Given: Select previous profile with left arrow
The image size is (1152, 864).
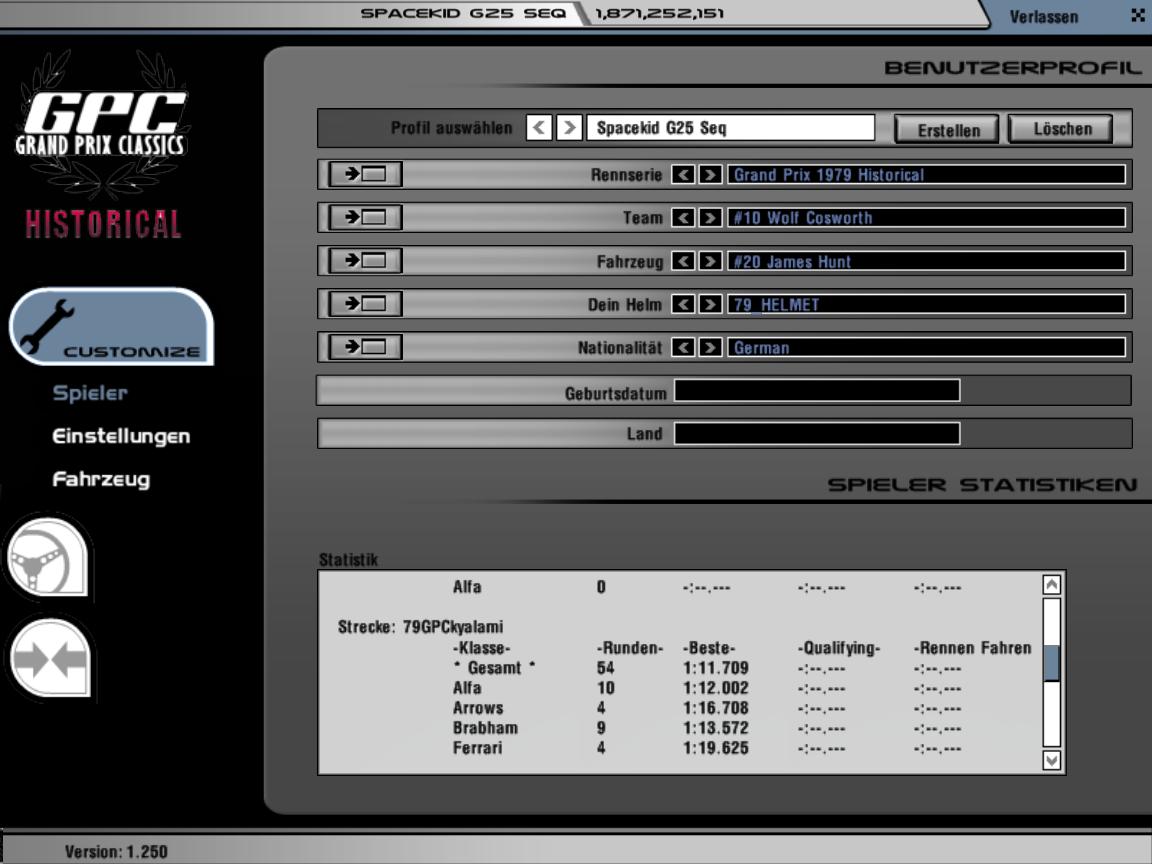Looking at the screenshot, I should tap(539, 128).
